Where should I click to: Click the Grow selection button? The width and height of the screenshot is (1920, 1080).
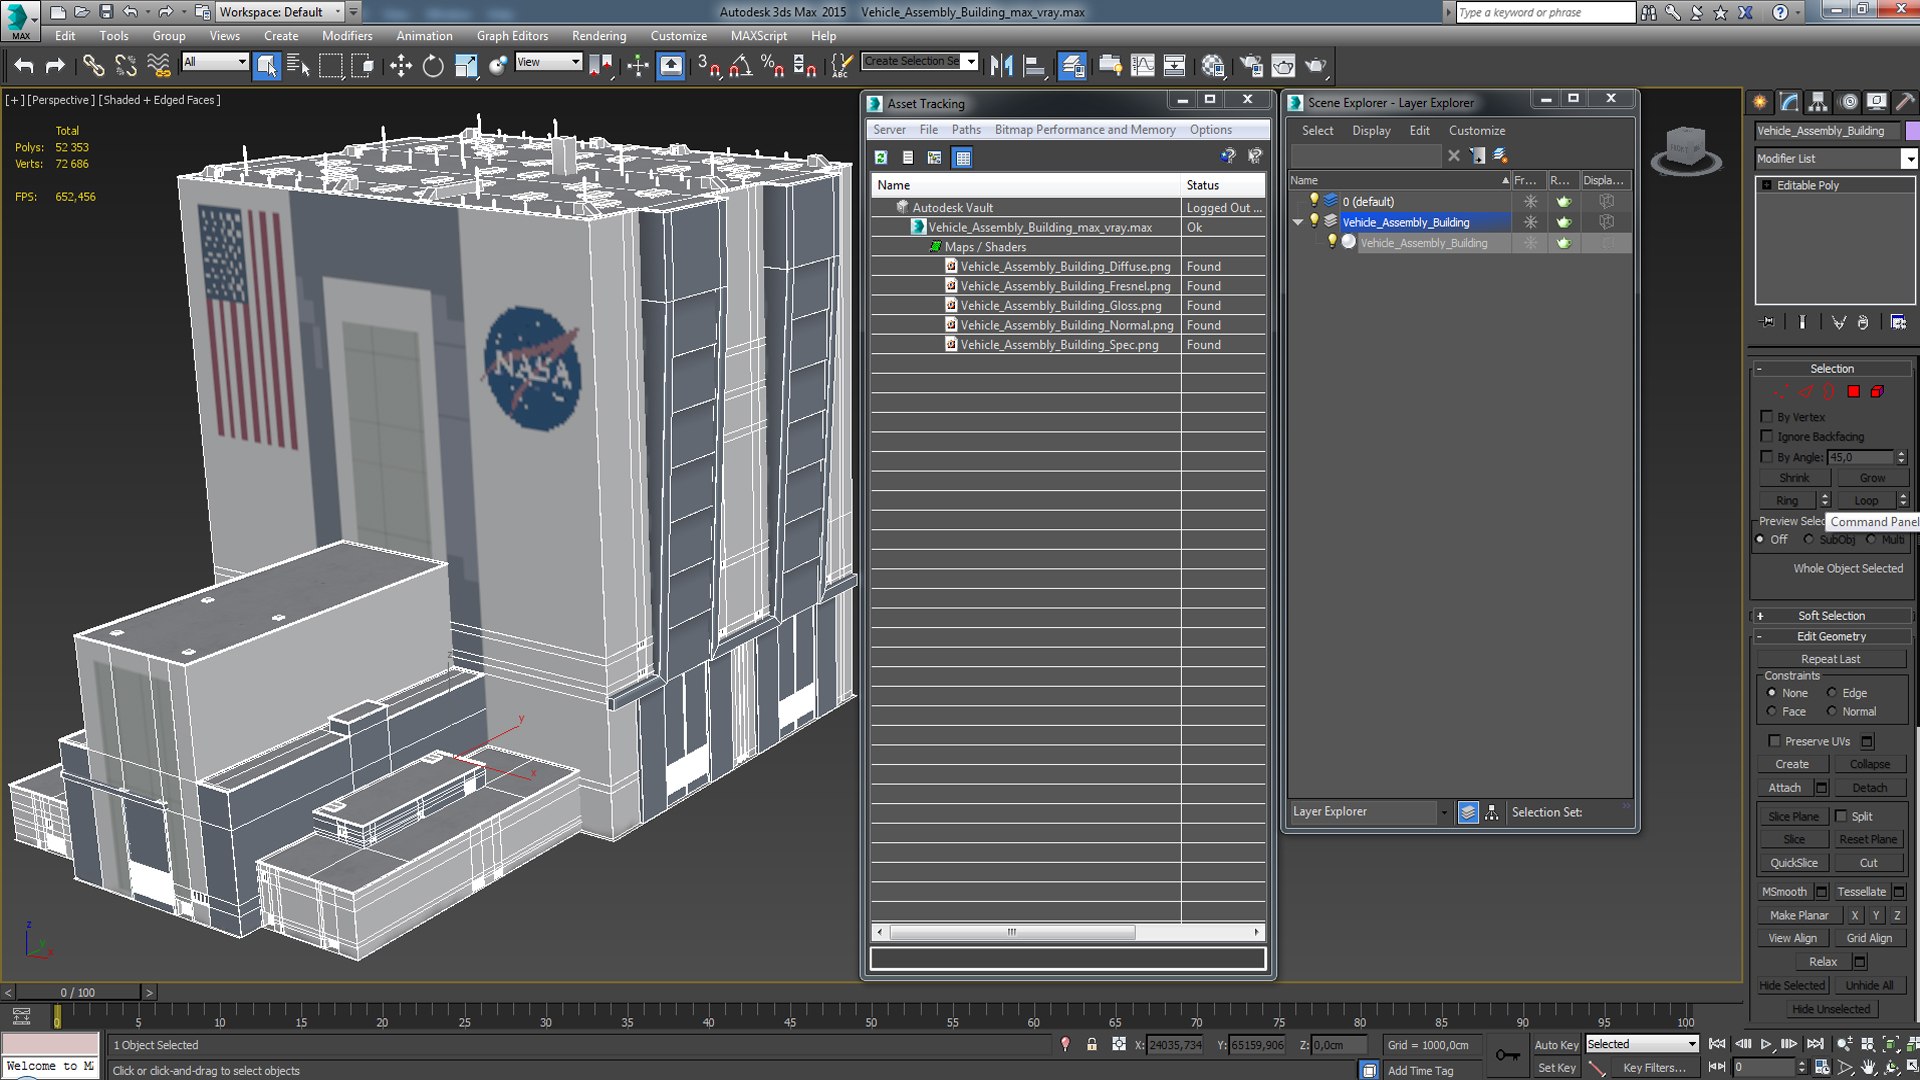[1872, 478]
